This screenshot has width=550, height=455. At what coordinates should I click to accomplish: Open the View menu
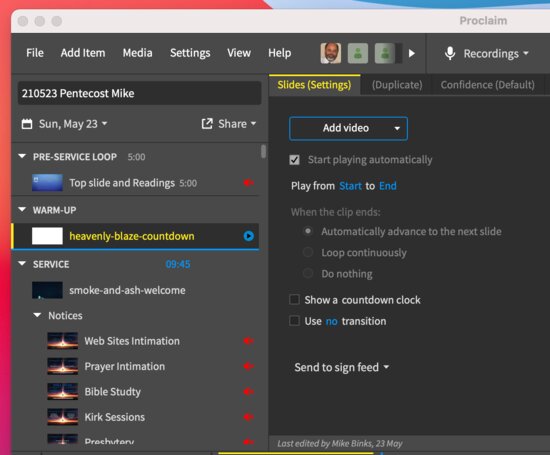pyautogui.click(x=239, y=53)
